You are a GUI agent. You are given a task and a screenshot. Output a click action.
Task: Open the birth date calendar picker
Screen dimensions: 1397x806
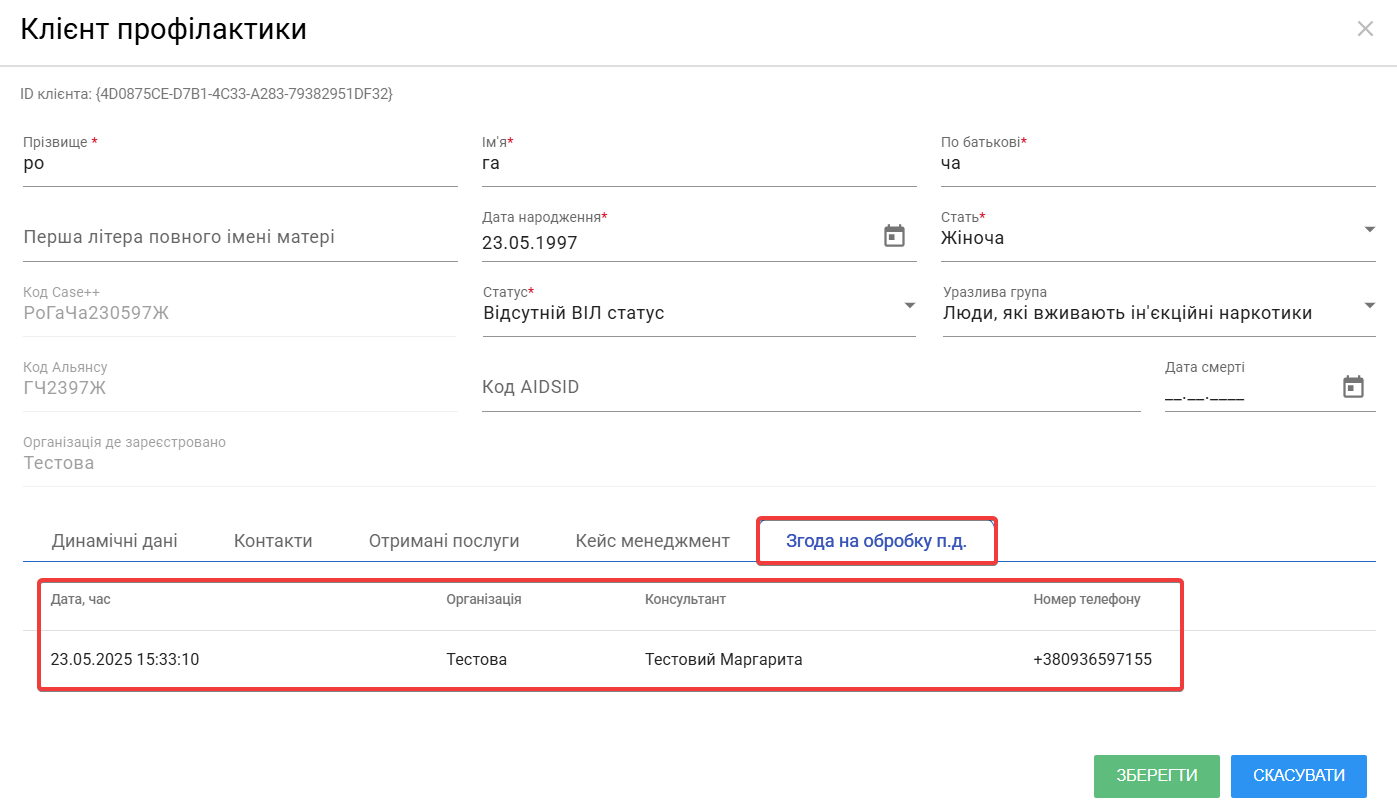point(894,237)
